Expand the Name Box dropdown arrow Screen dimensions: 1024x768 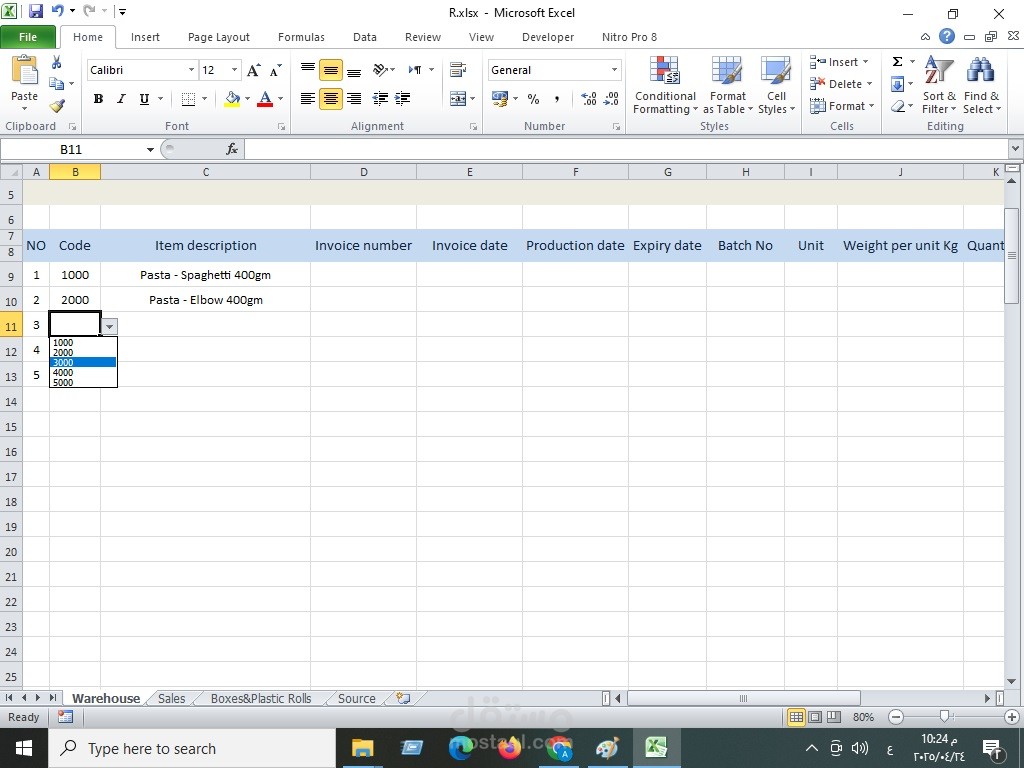pyautogui.click(x=150, y=150)
